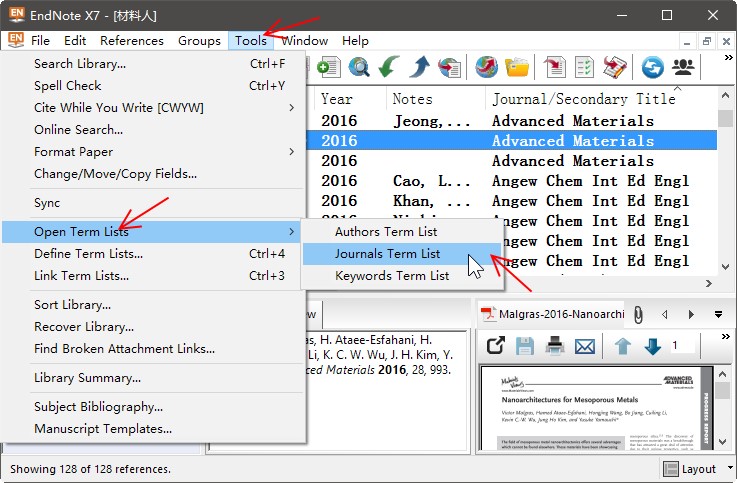Expand main toolbar overflow chevron

coord(728,57)
